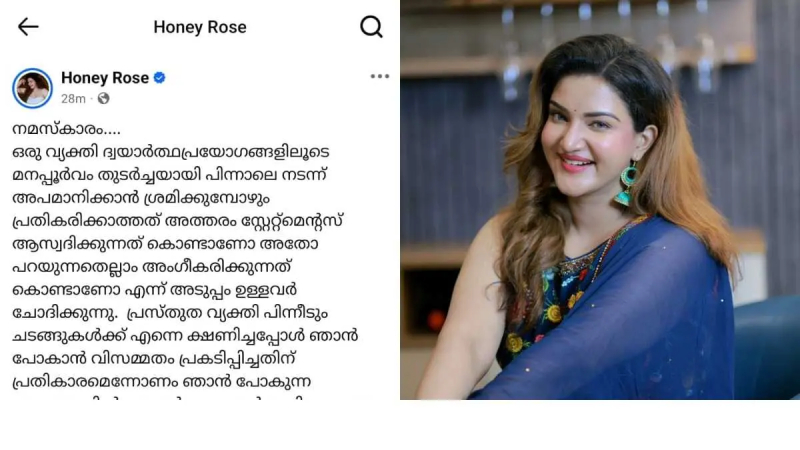
Task: Click the നമസ്കാരം greeting line
Action: (66, 129)
